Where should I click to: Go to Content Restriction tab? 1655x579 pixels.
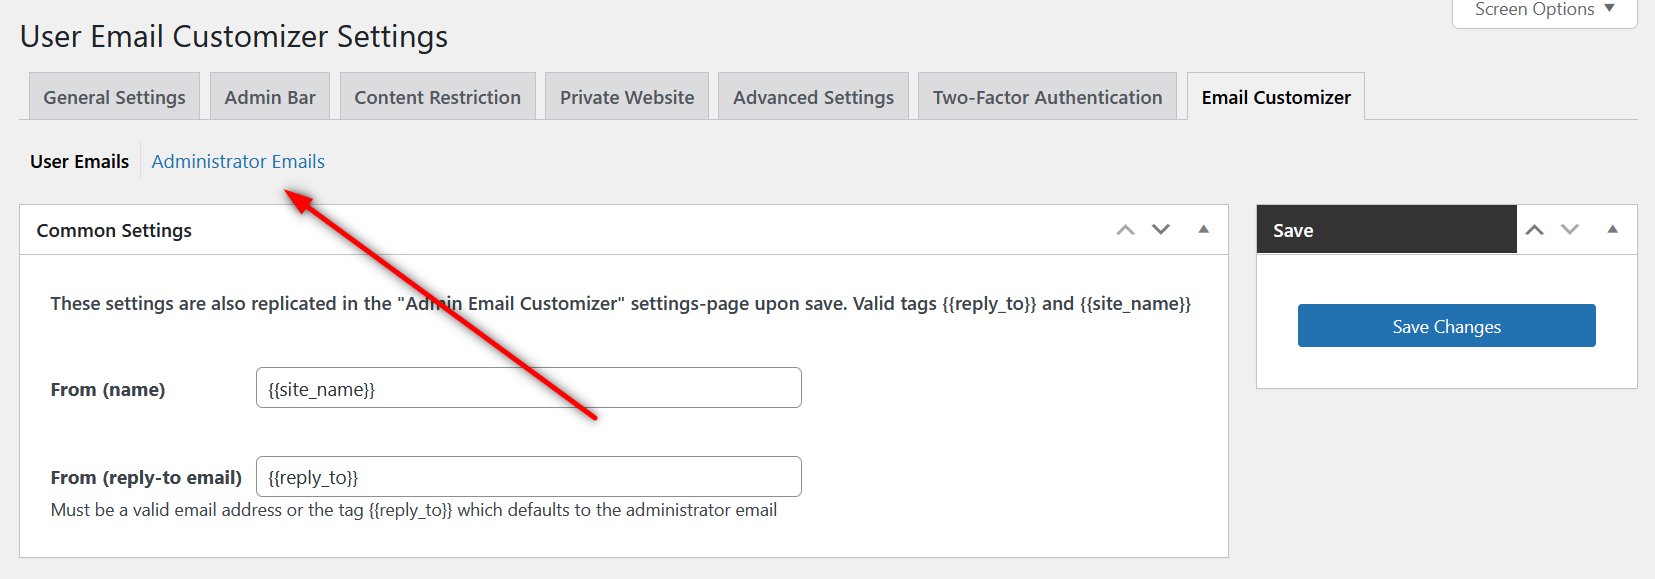pyautogui.click(x=437, y=97)
